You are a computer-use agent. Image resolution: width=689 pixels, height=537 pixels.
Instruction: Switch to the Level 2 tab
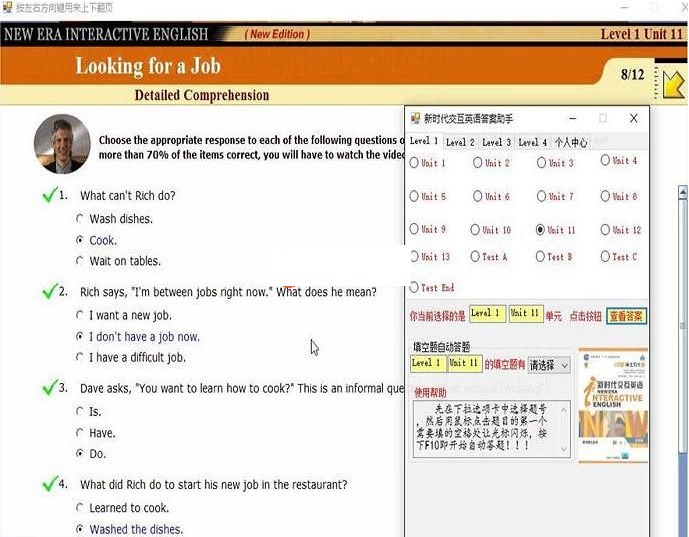pos(460,142)
